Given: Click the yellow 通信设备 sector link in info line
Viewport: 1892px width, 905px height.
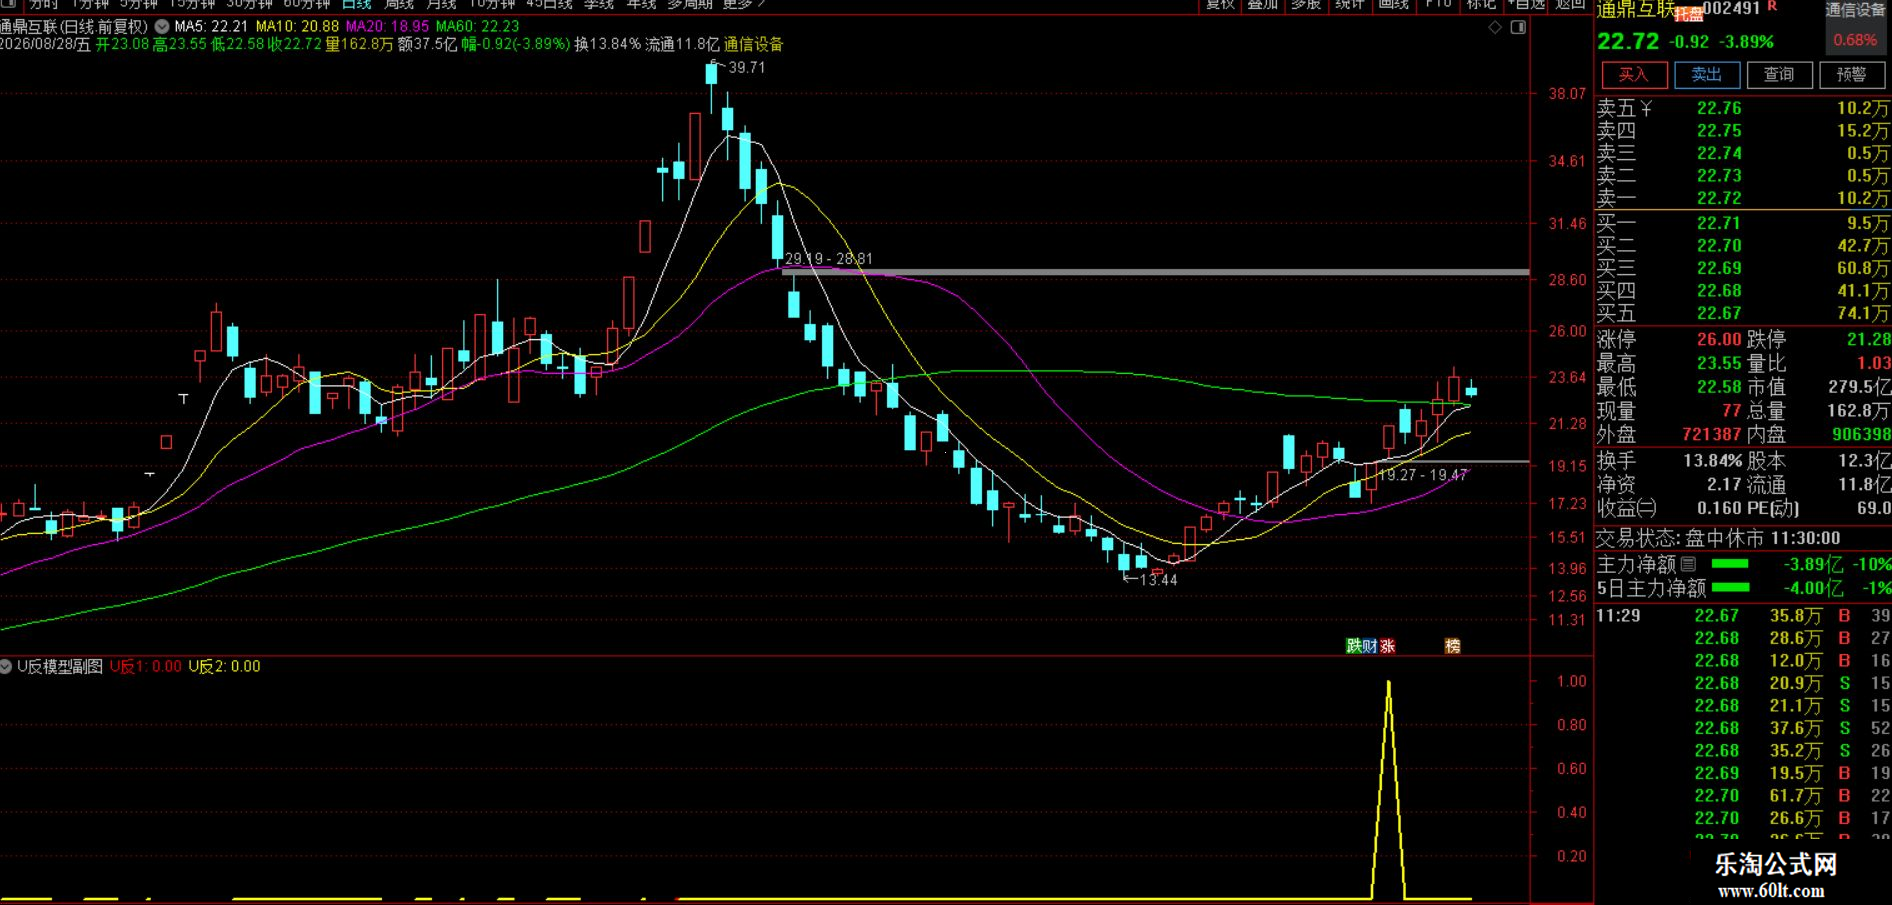Looking at the screenshot, I should (753, 44).
